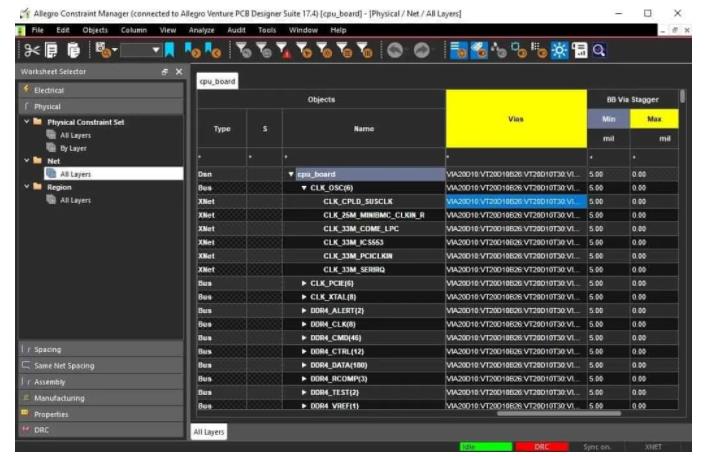Click the sun-shaped highlight icon in toolbar
This screenshot has height=456, width=705.
(558, 50)
